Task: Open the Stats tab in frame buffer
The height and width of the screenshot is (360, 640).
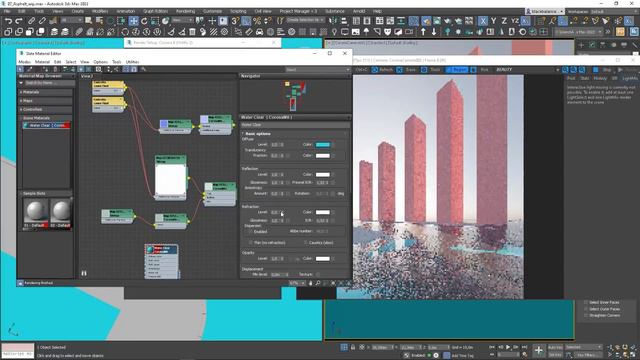Action: click(x=584, y=78)
